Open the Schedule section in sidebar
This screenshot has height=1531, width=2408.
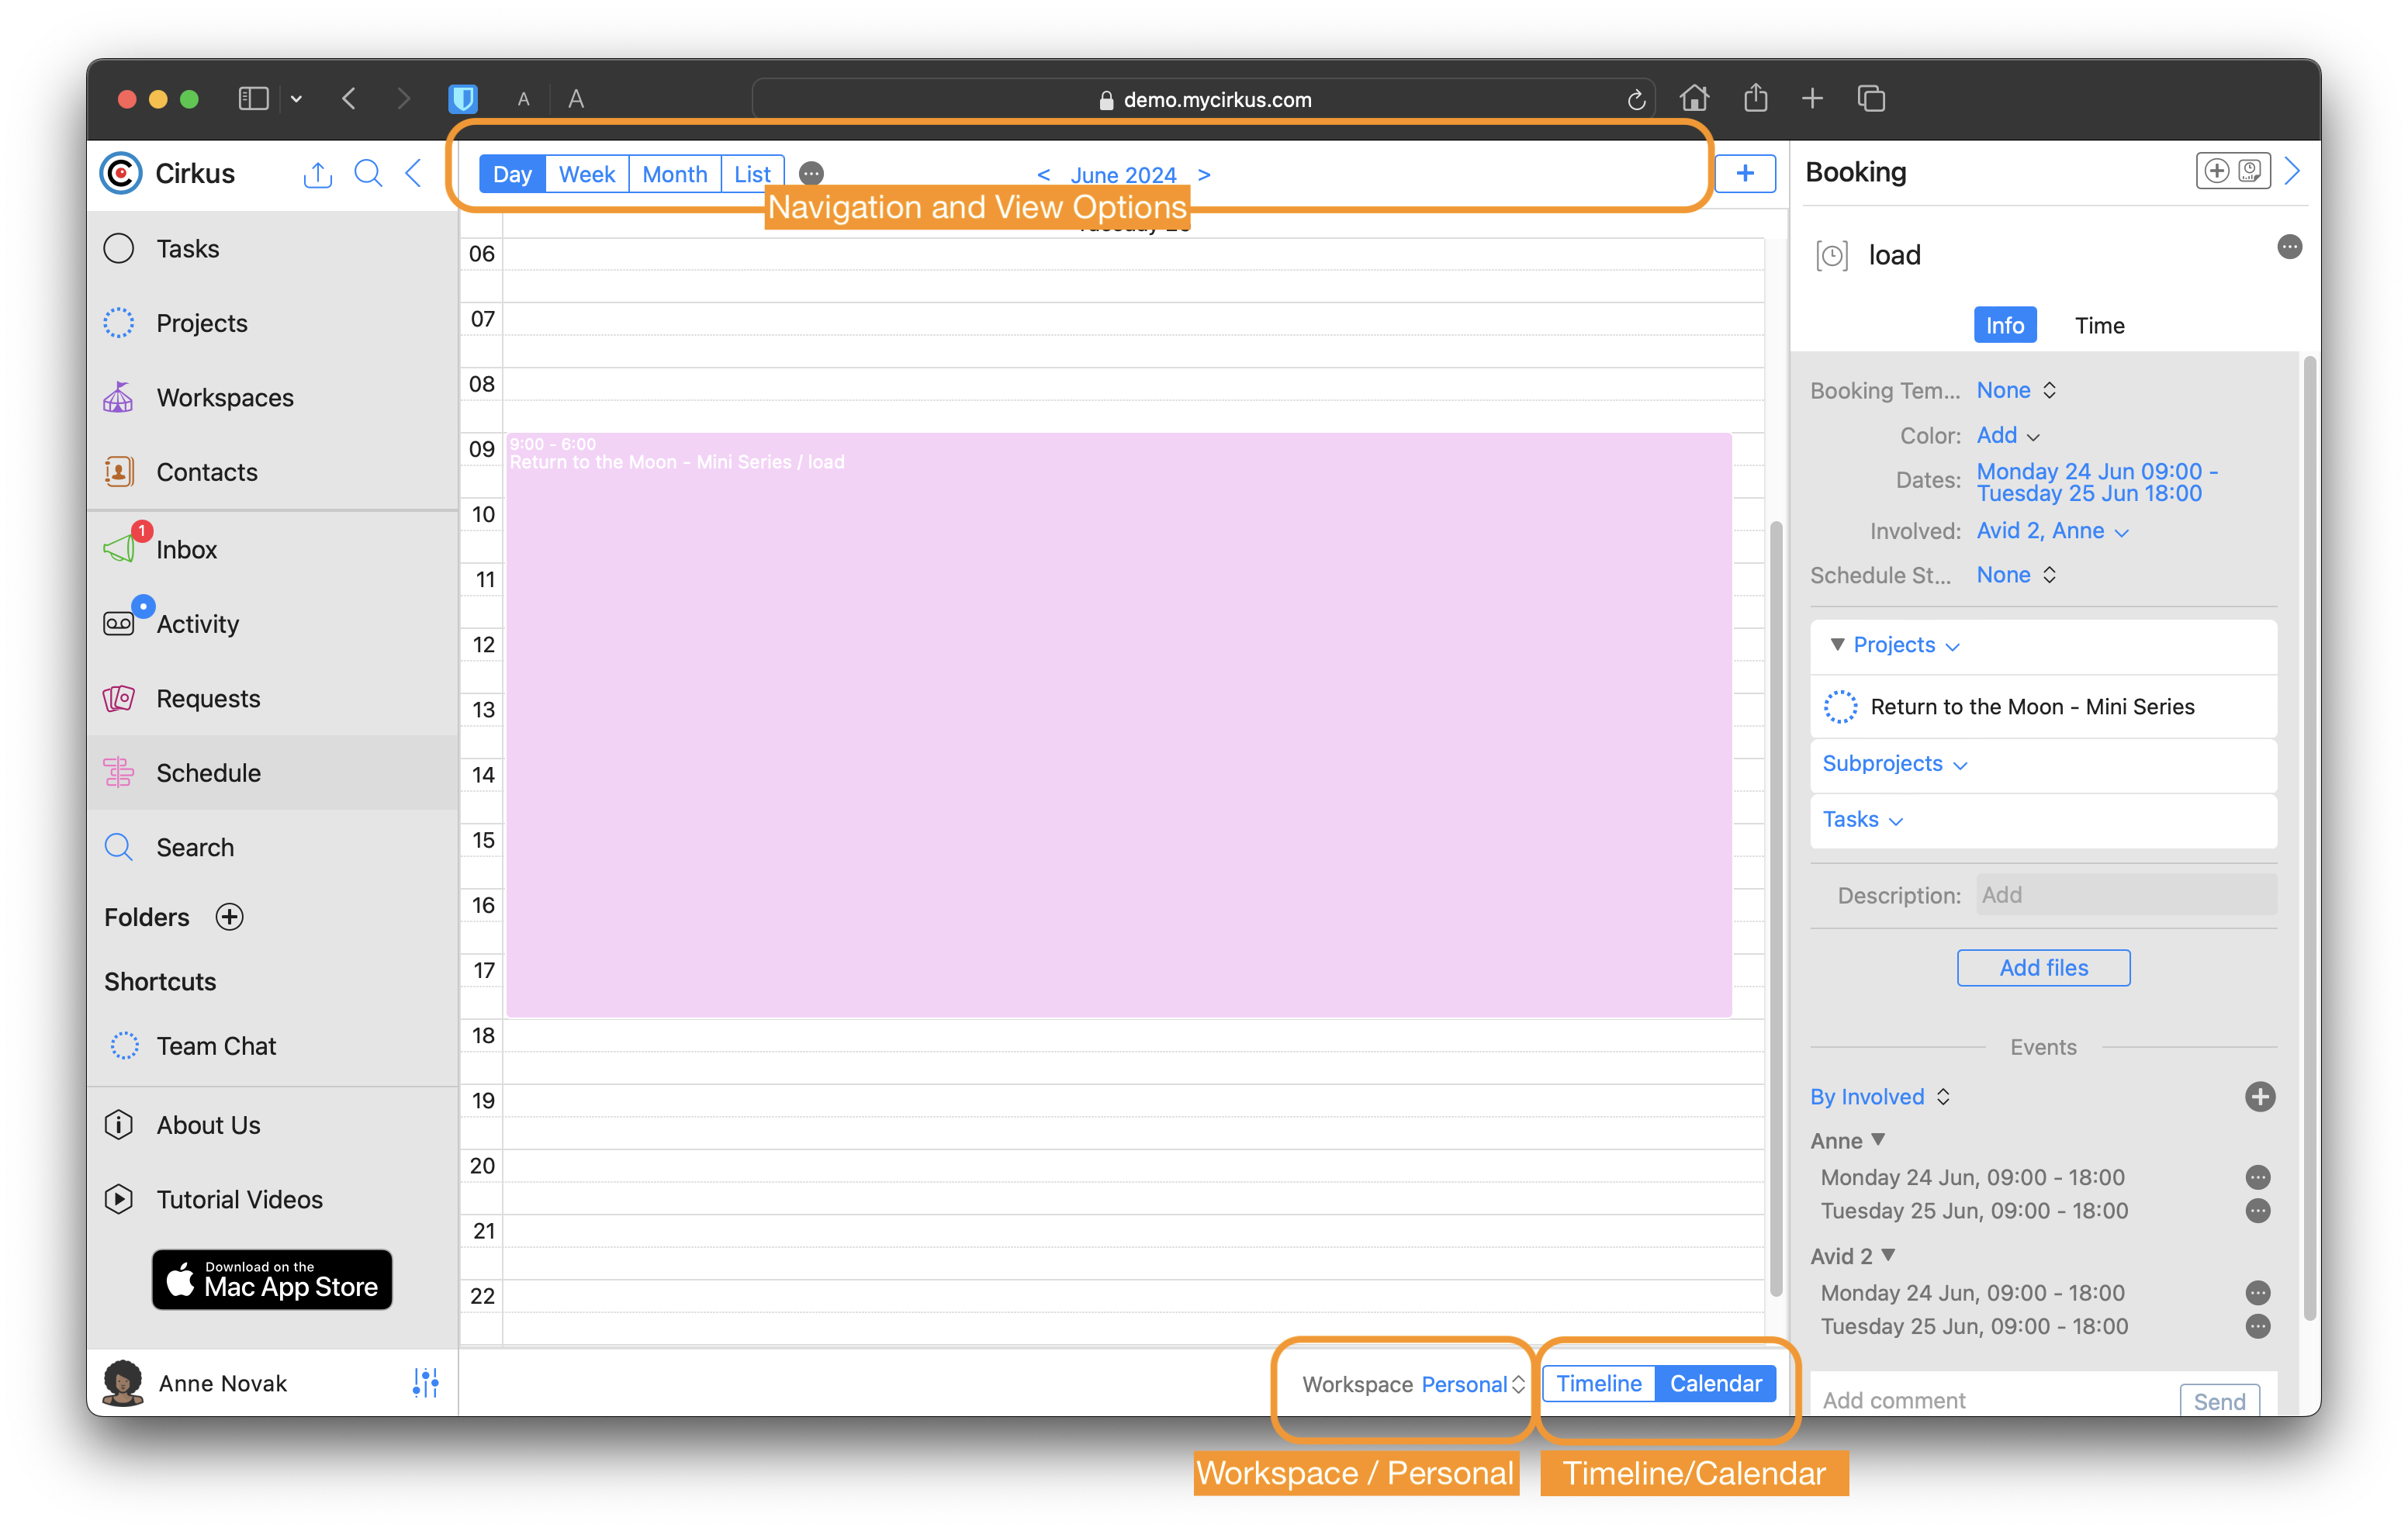pyautogui.click(x=208, y=773)
